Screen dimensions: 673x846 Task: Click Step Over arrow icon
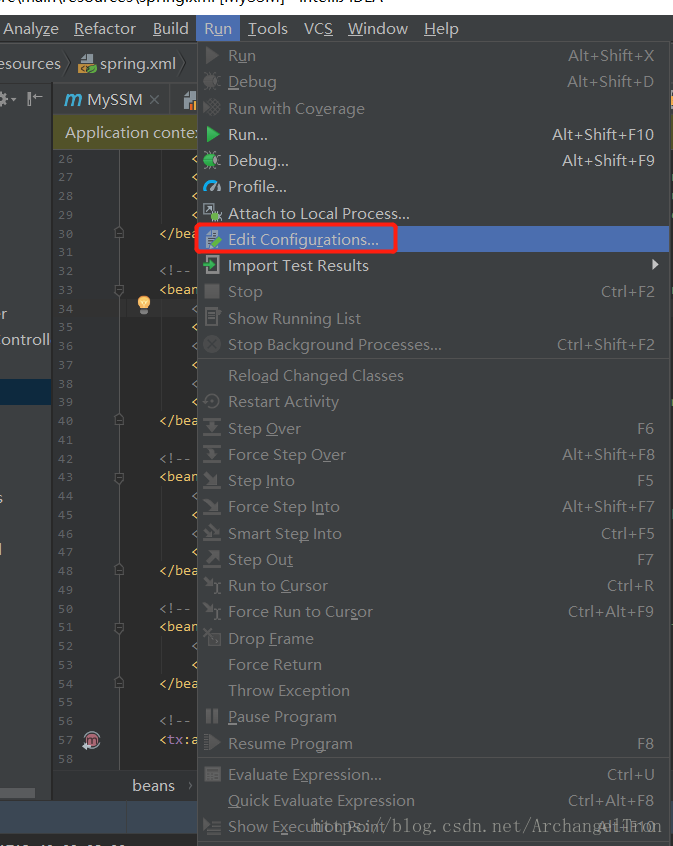212,427
